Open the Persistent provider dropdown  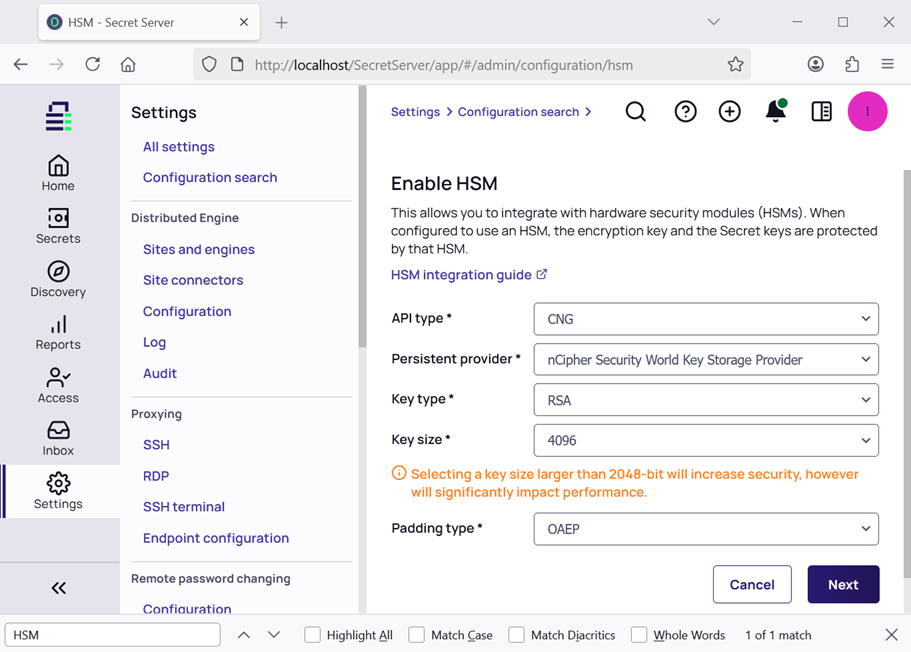tap(706, 360)
